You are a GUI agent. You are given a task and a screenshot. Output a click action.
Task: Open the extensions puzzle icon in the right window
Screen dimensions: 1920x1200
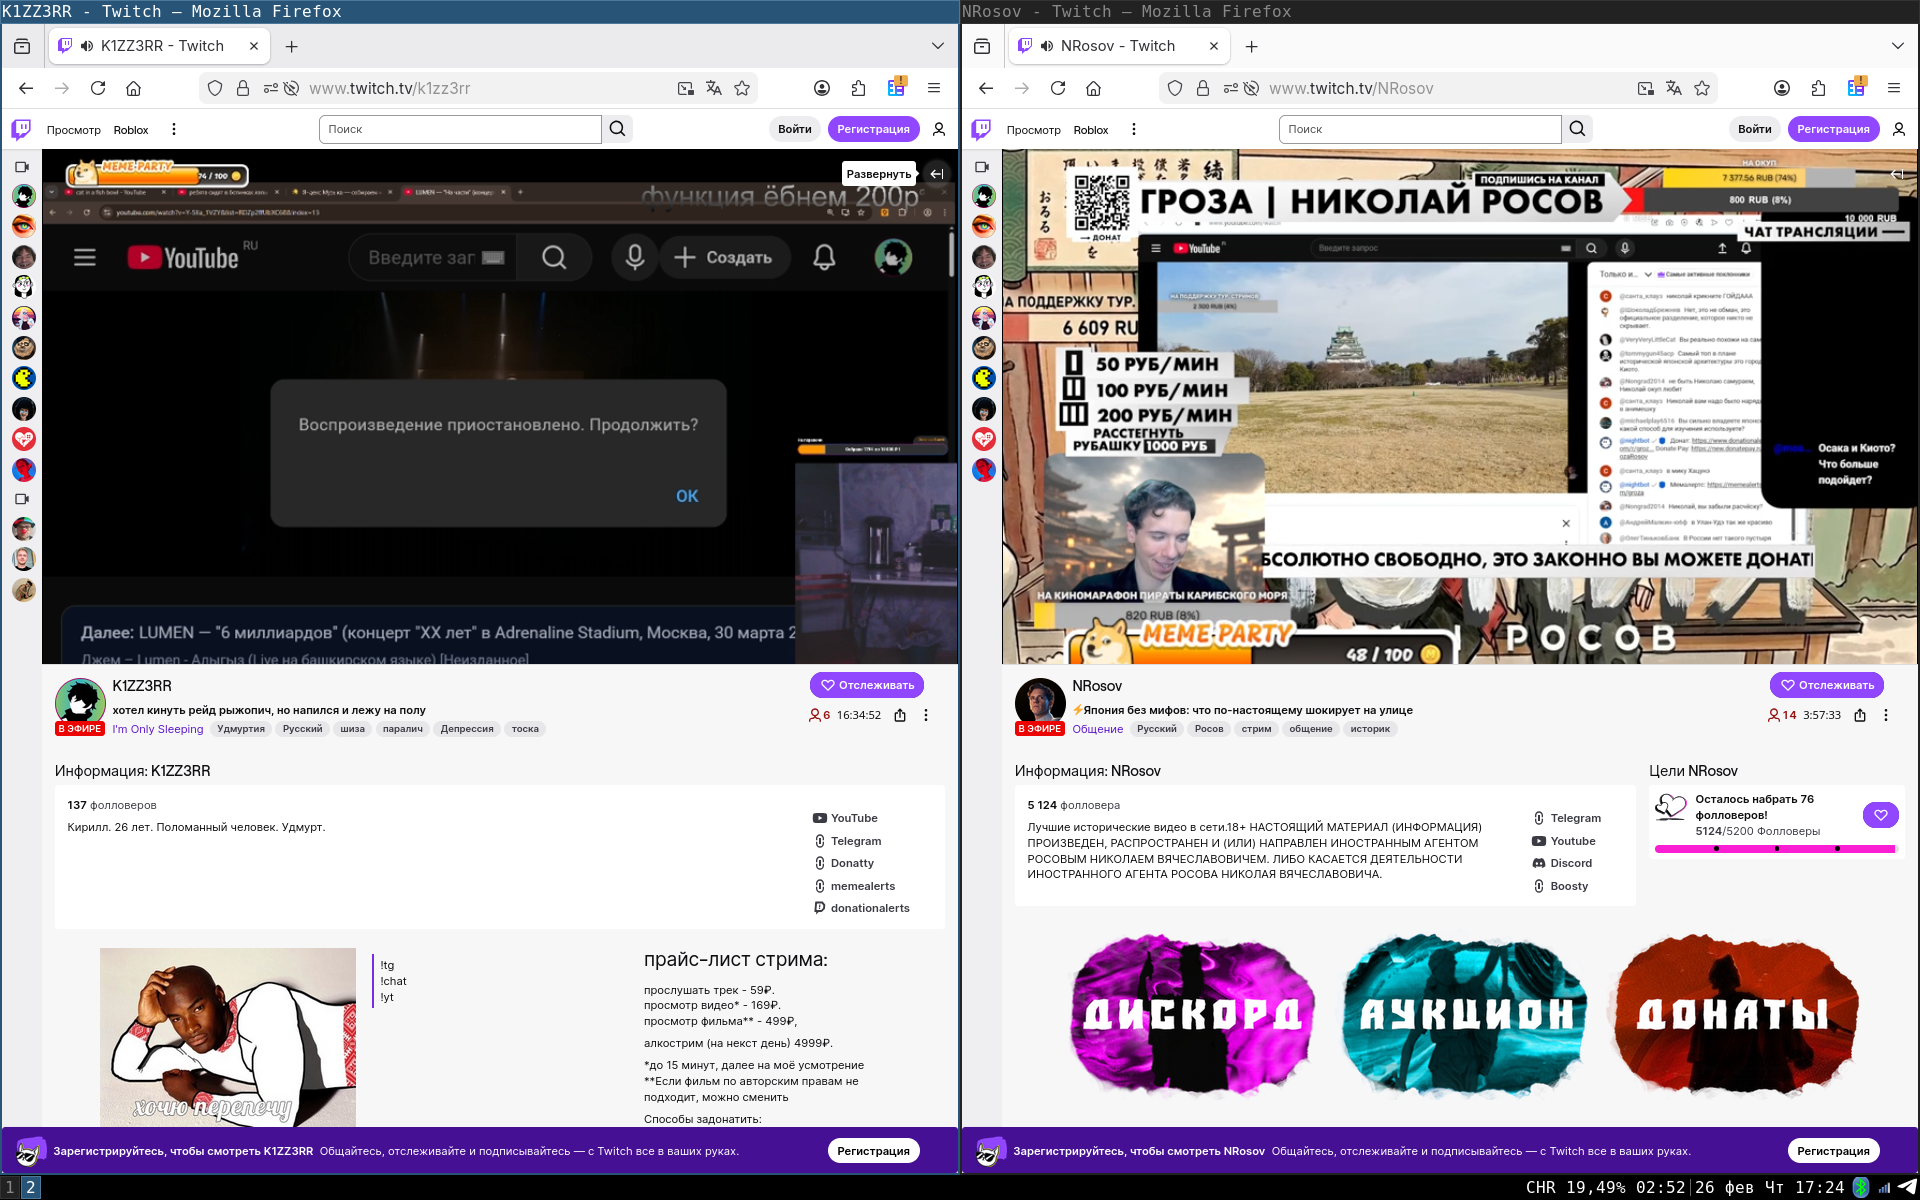(1818, 88)
